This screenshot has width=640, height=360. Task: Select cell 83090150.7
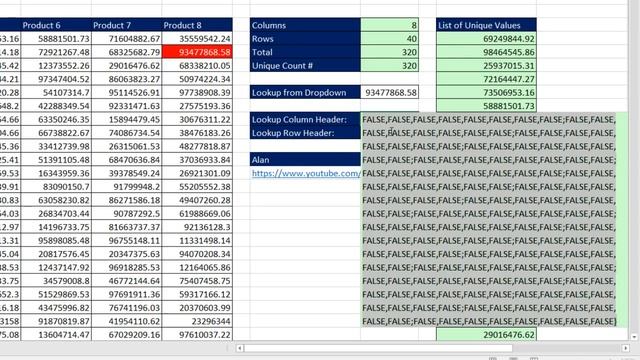(x=56, y=187)
